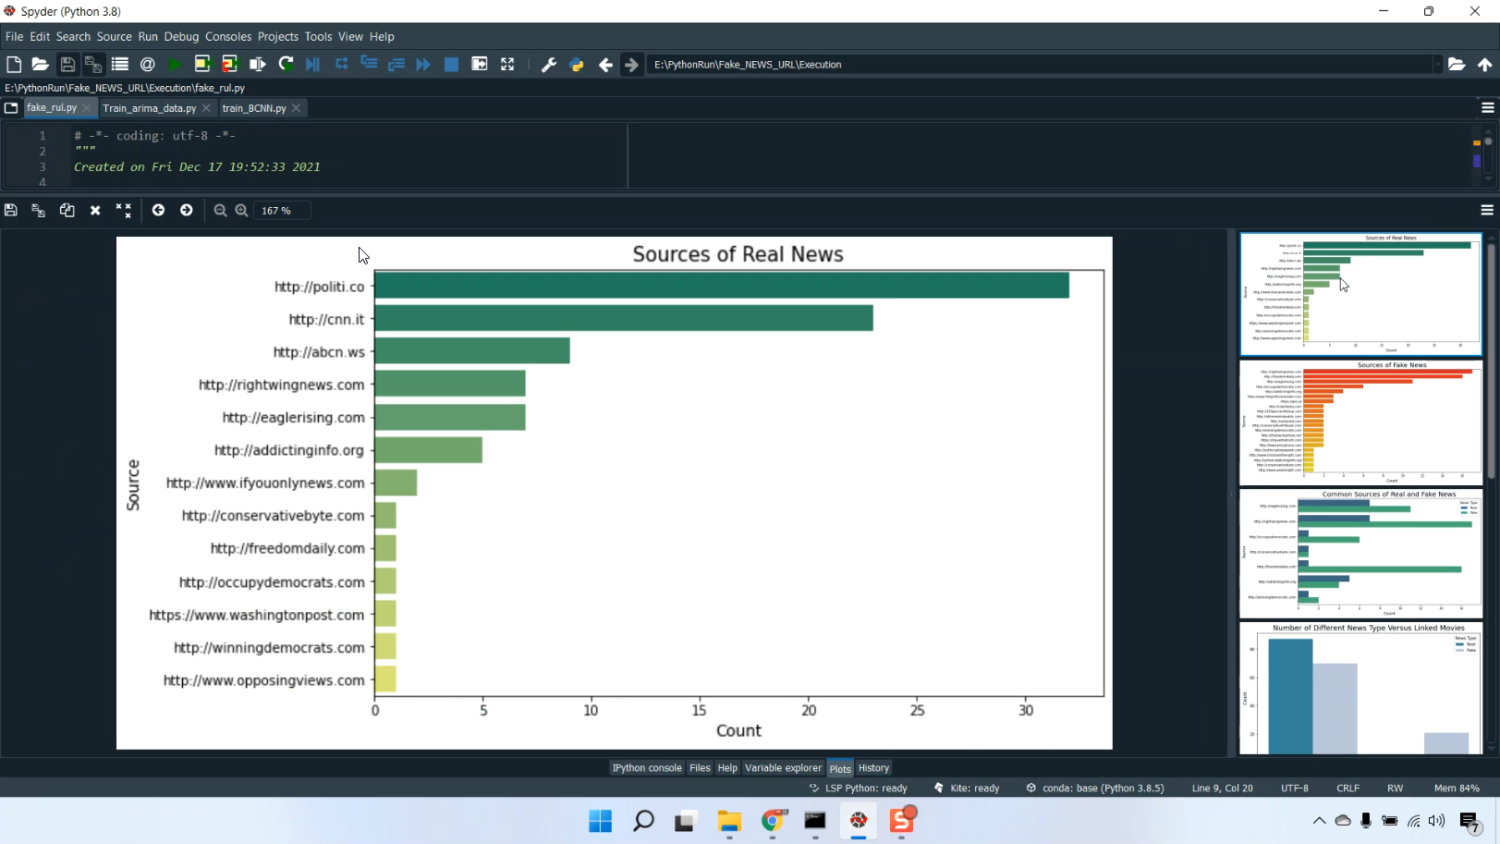Show the next plot
Viewport: 1500px width, 844px height.
(x=186, y=210)
